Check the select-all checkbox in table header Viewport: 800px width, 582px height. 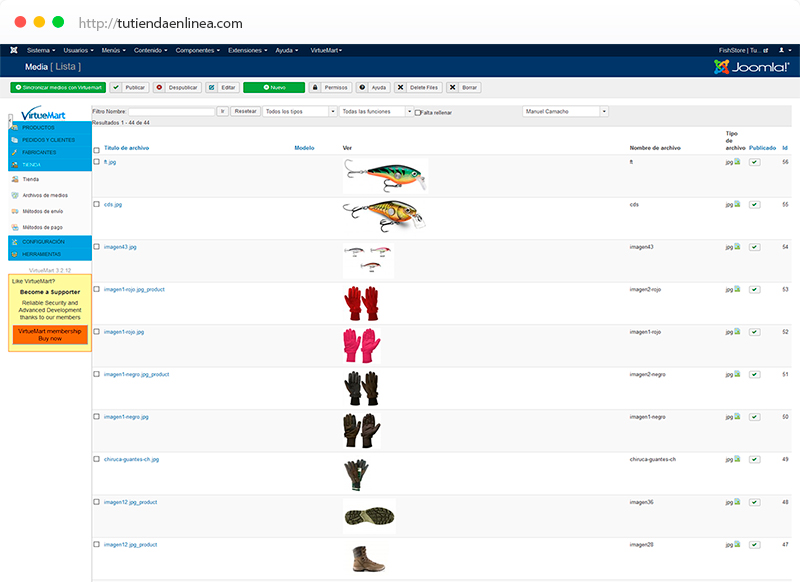pyautogui.click(x=97, y=149)
